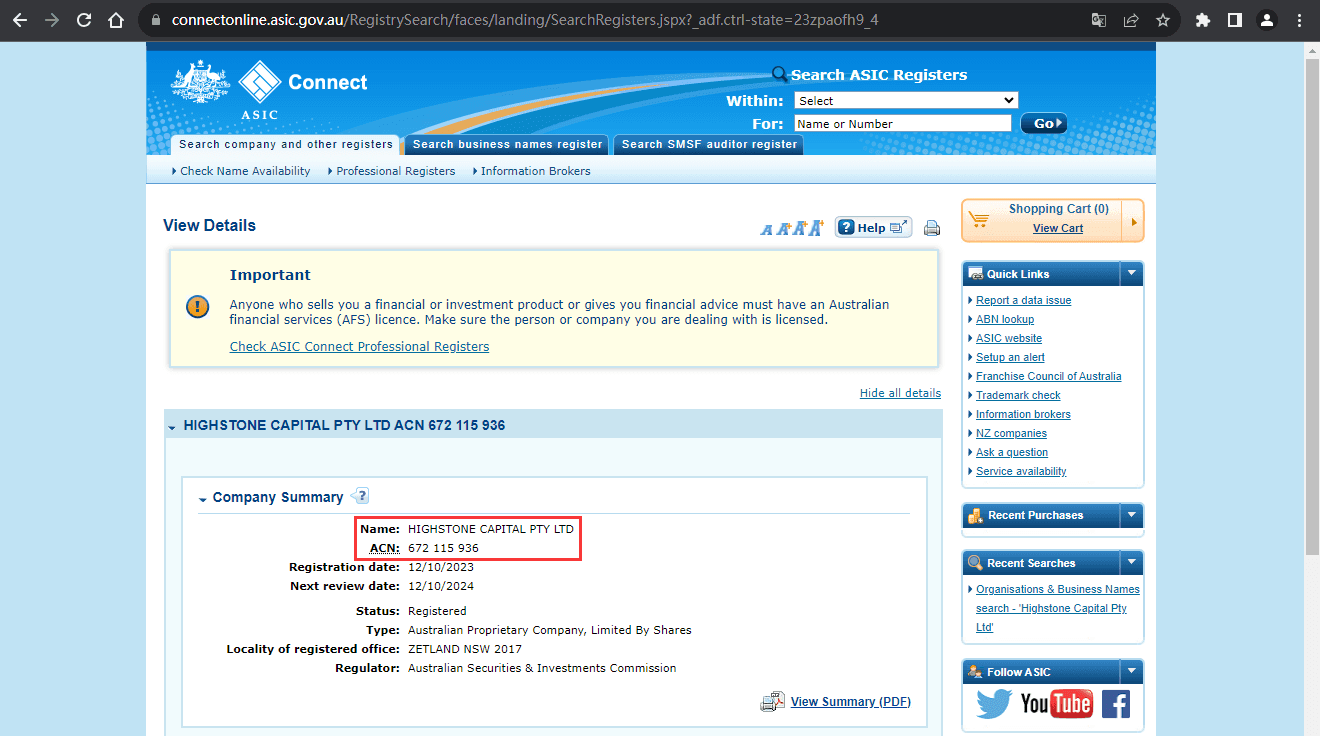Open the ABN lookup link
The width and height of the screenshot is (1320, 736).
(1005, 319)
